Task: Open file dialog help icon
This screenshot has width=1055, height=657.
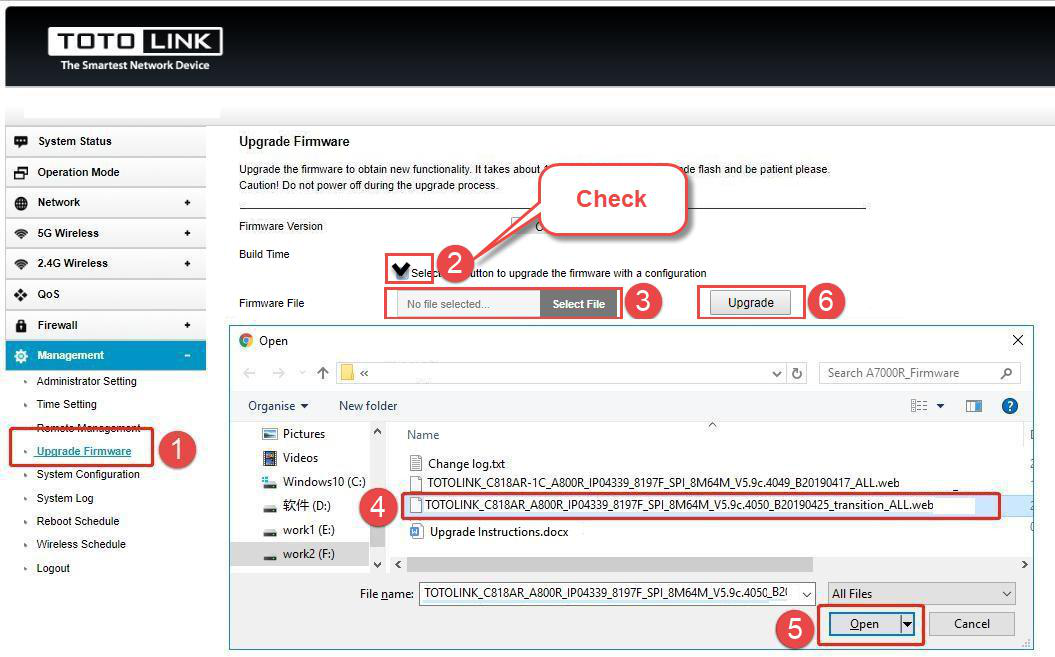Action: [1009, 406]
